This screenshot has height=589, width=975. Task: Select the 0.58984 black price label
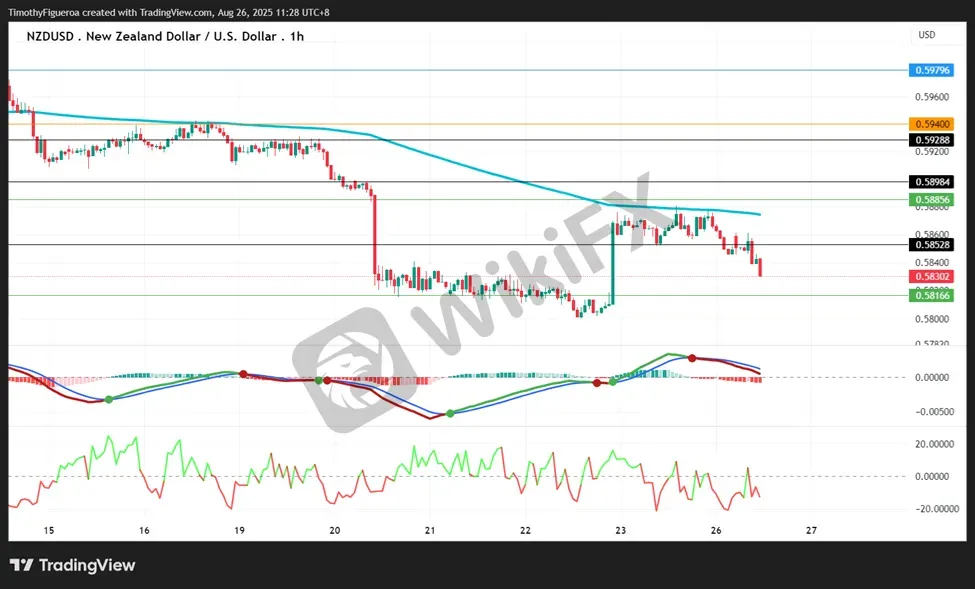(931, 182)
